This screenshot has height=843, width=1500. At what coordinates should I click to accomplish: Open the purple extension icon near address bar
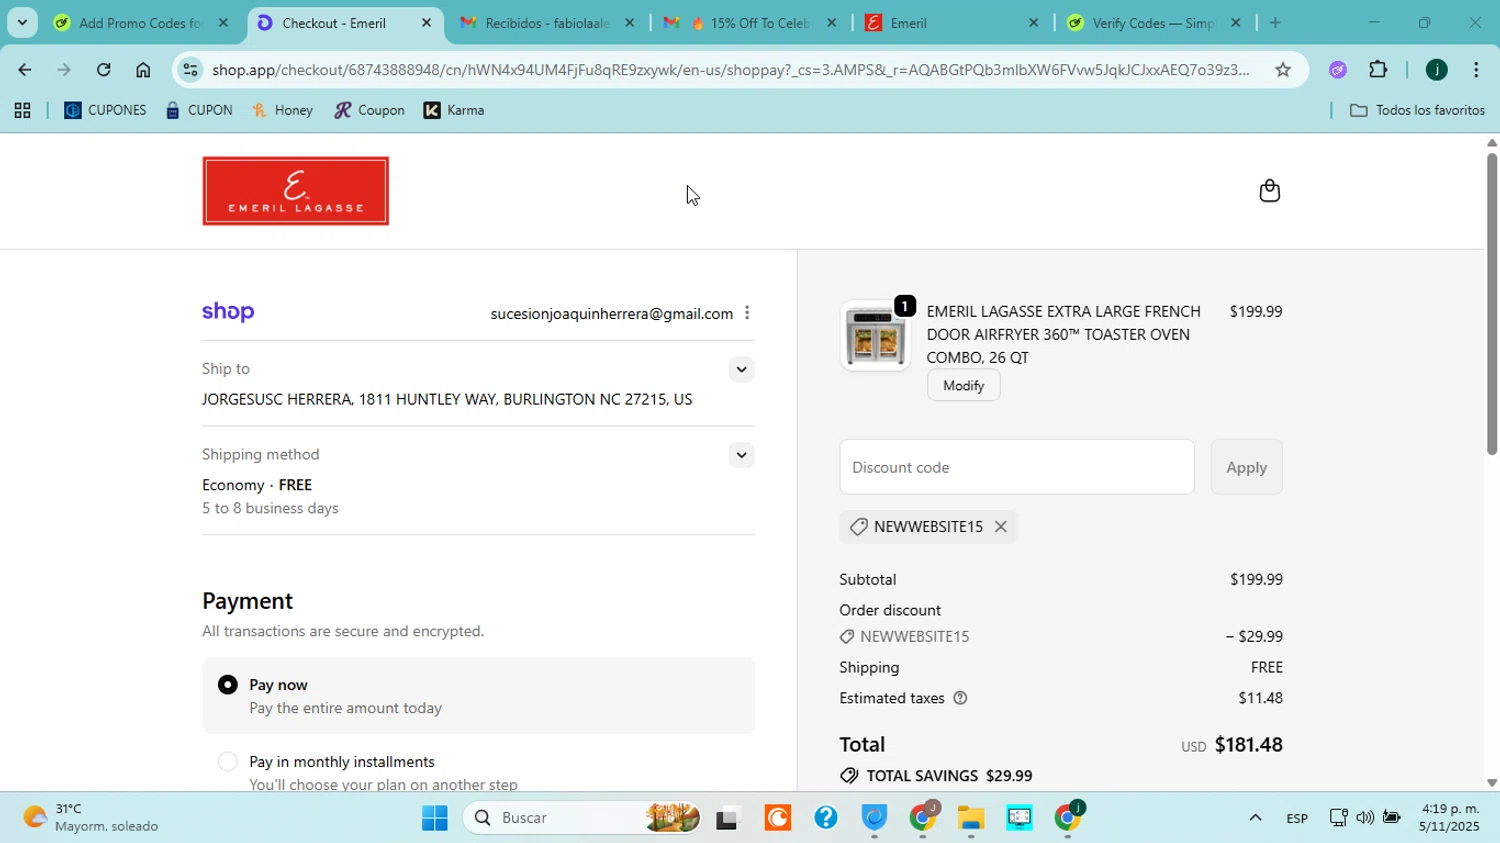(x=1338, y=70)
